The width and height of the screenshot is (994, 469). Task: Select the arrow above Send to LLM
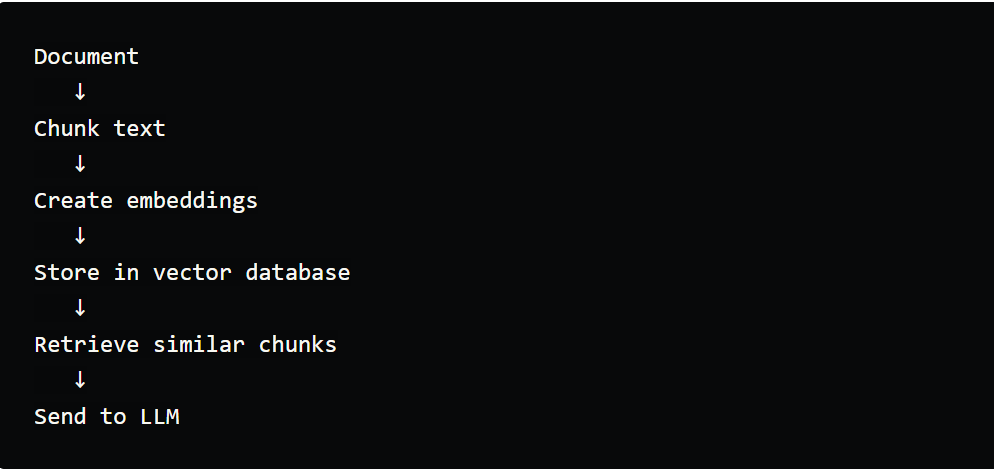tap(80, 380)
